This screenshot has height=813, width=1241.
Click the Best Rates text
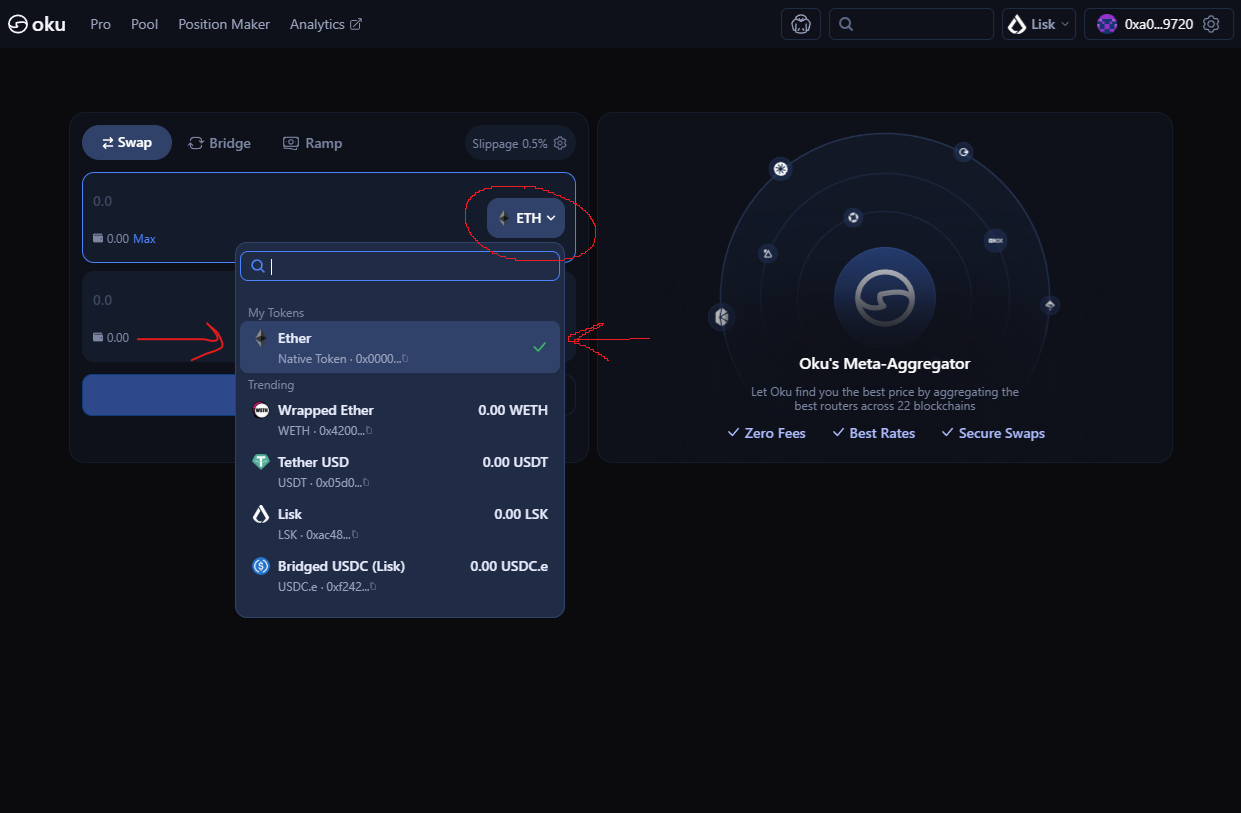882,433
